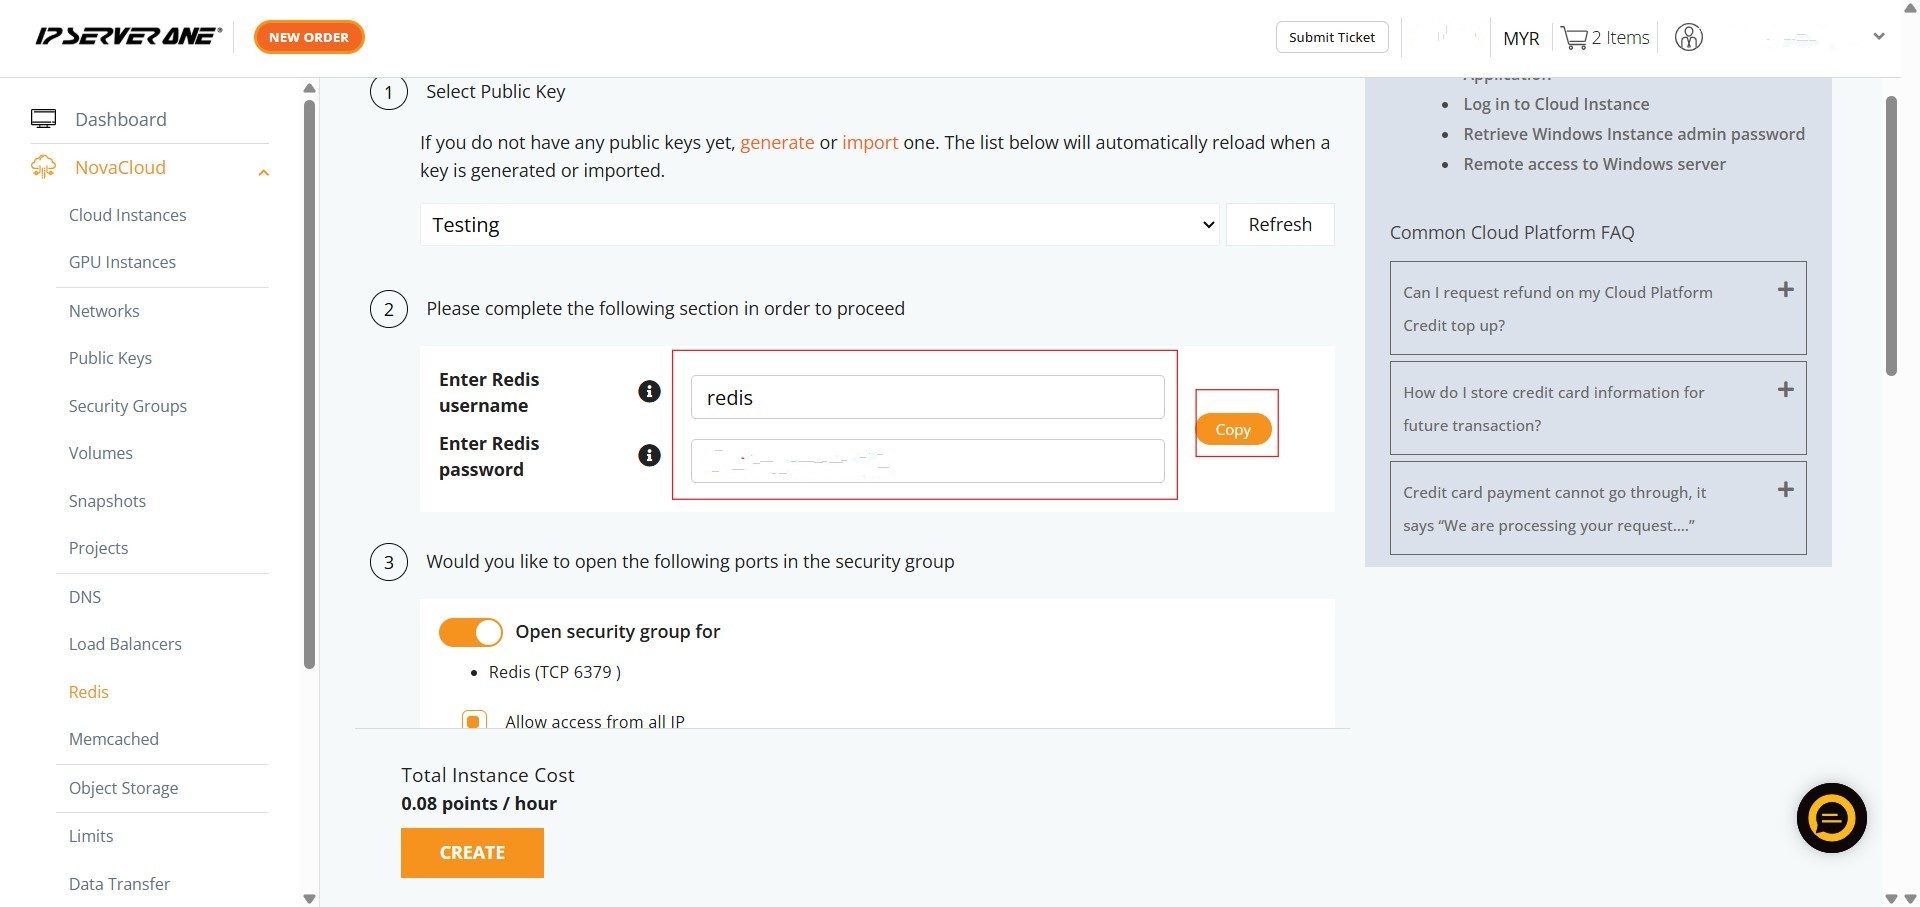This screenshot has width=1920, height=907.
Task: Click the Dashboard monitor icon
Action: [x=43, y=119]
